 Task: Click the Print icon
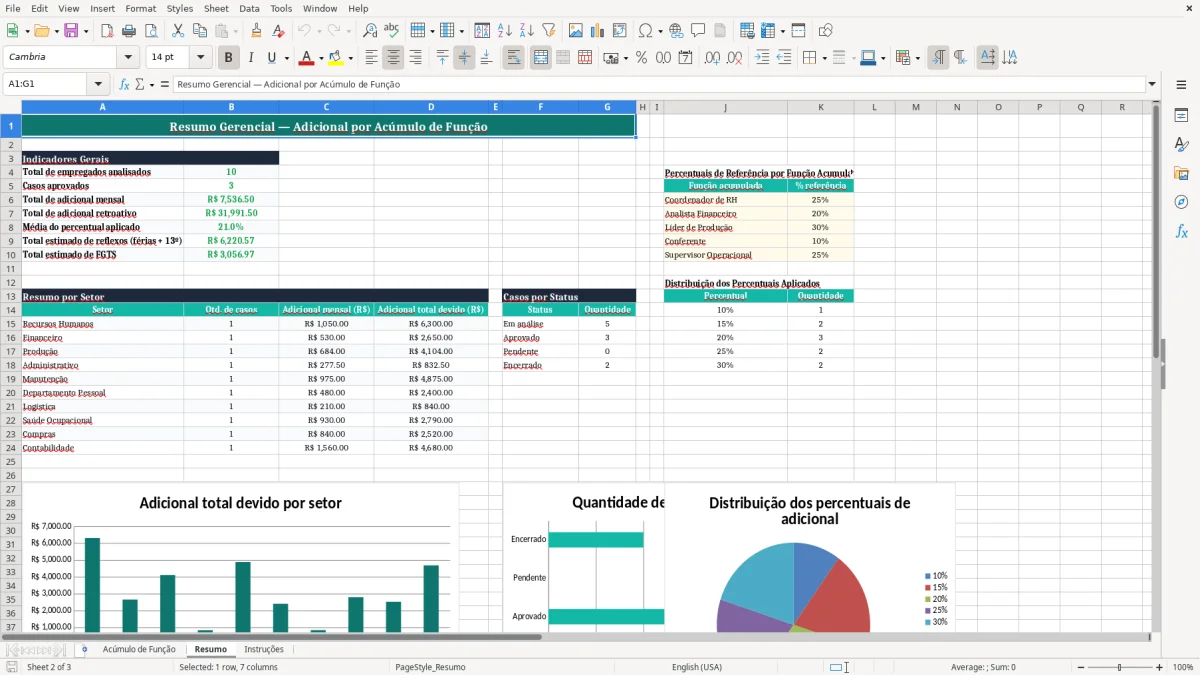[x=130, y=31]
